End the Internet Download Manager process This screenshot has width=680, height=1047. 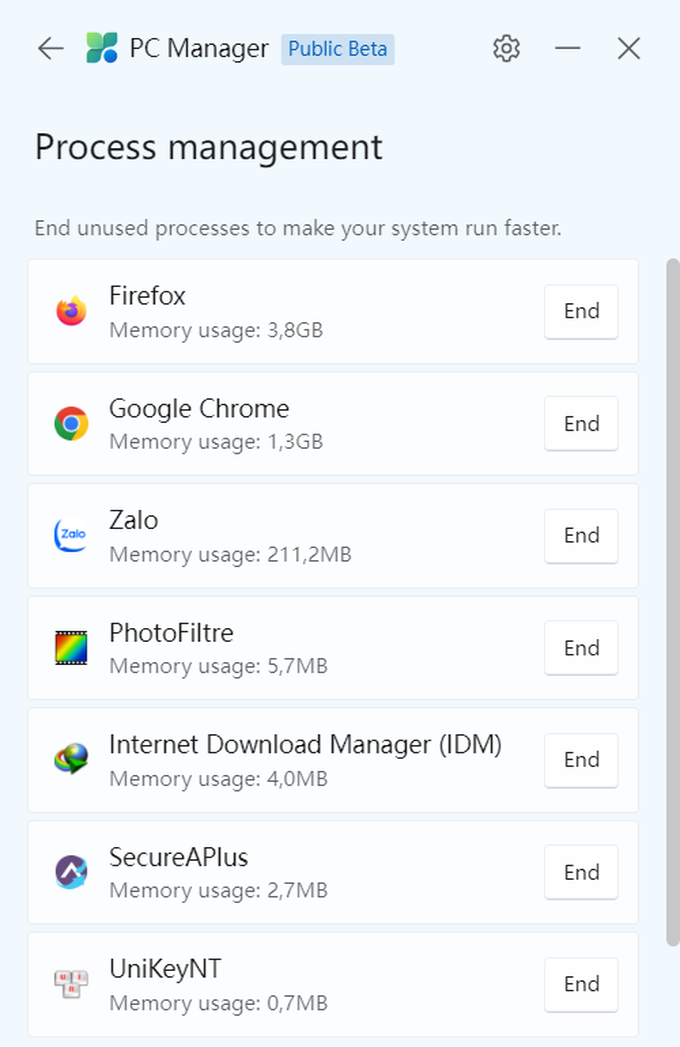(581, 760)
